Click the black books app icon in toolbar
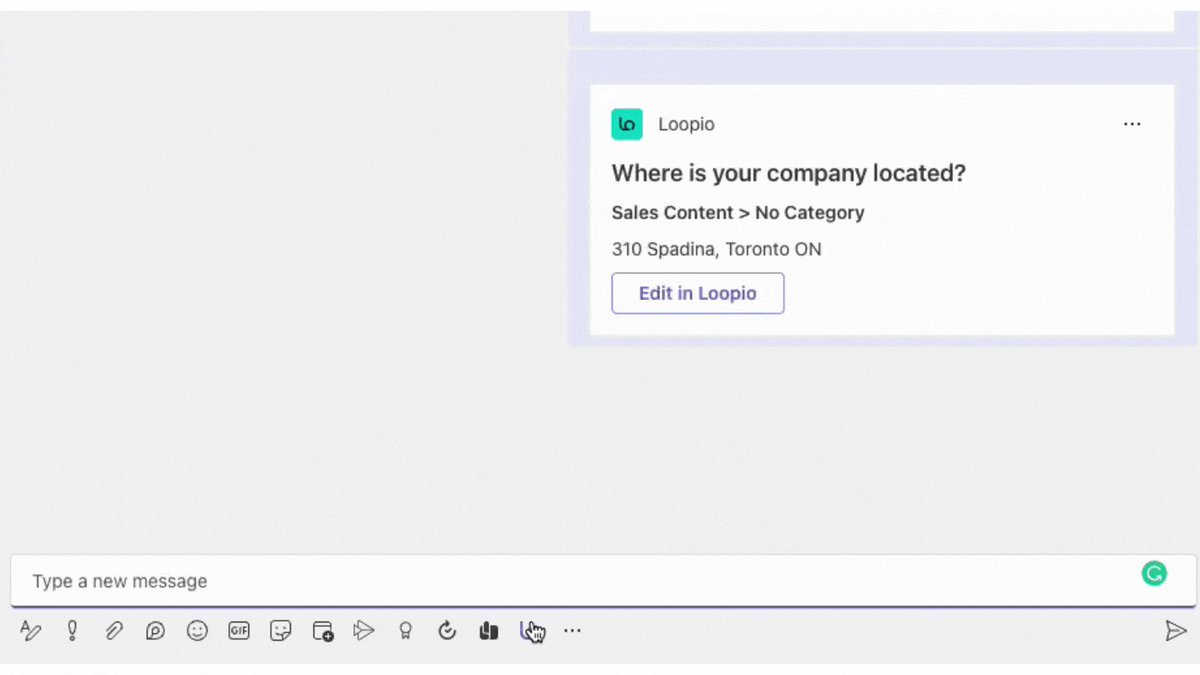The height and width of the screenshot is (675, 1200). point(489,631)
